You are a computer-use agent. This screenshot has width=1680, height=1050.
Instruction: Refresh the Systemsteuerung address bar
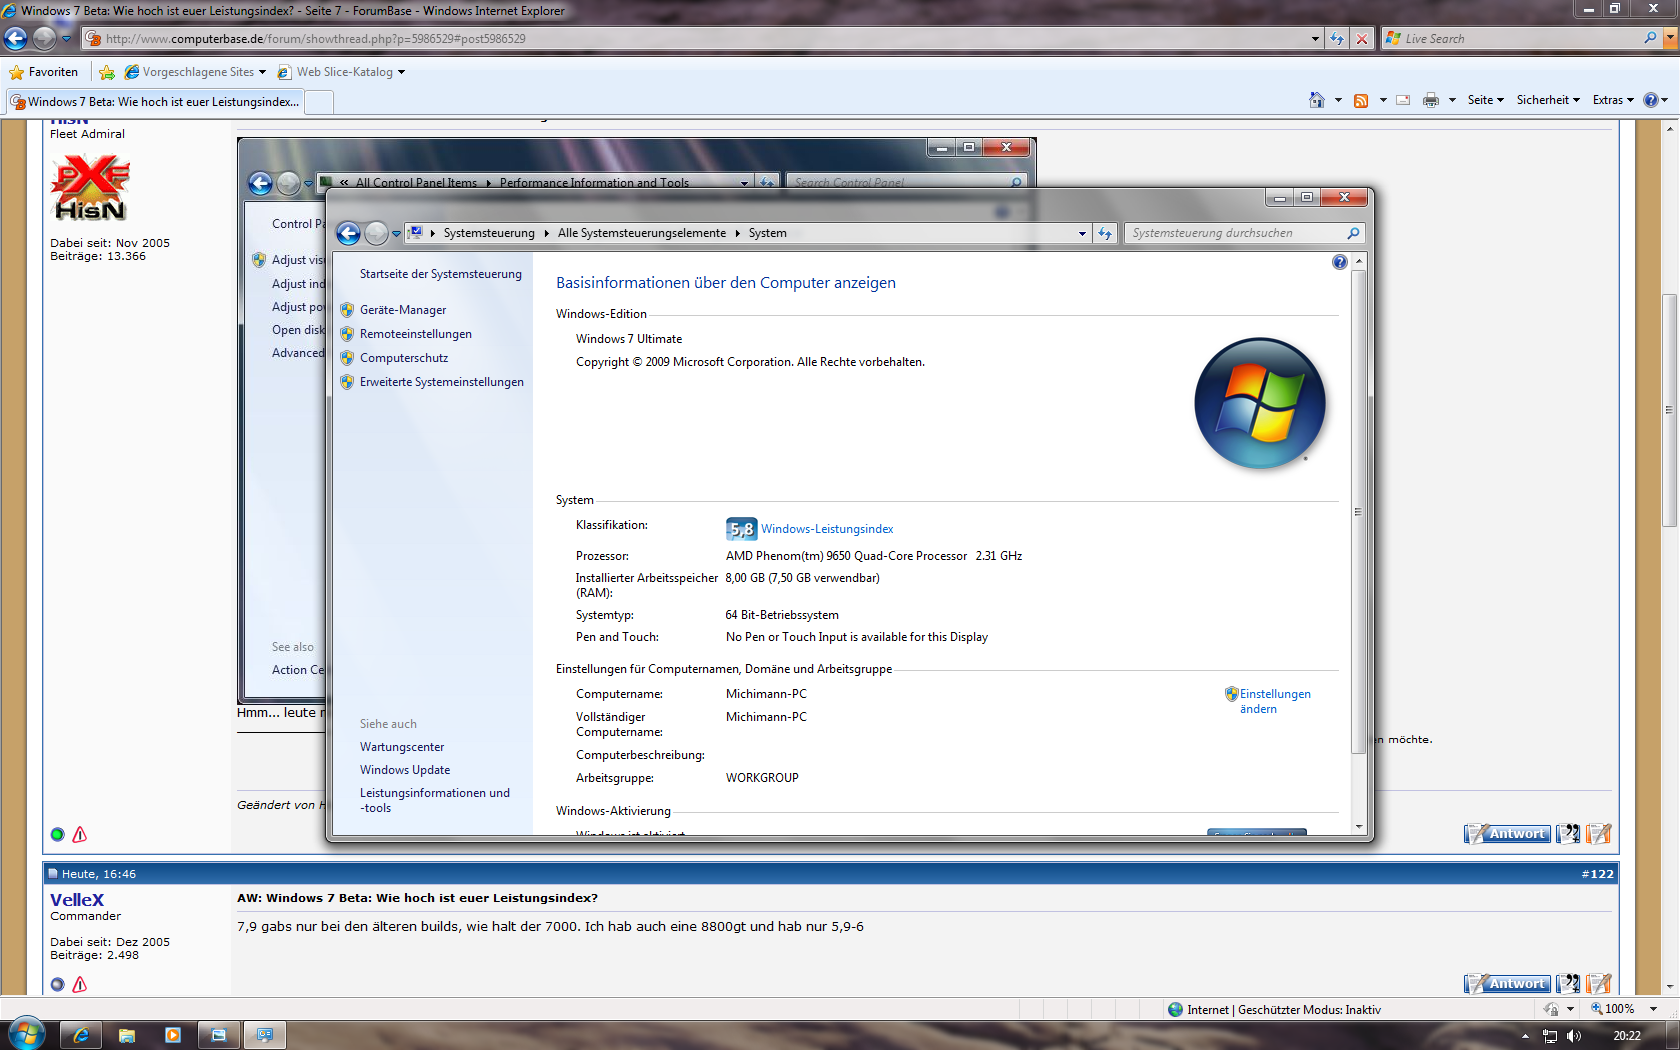pyautogui.click(x=1105, y=233)
